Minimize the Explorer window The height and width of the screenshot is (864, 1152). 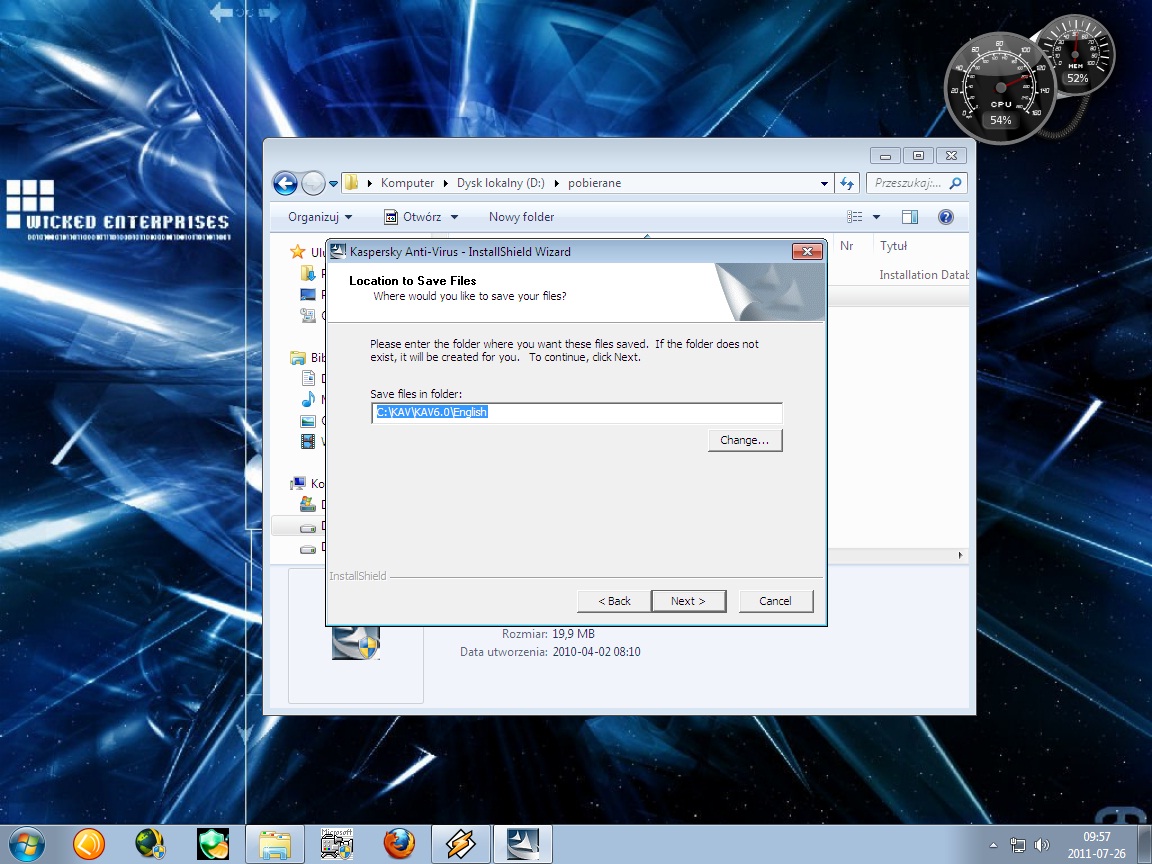coord(885,156)
